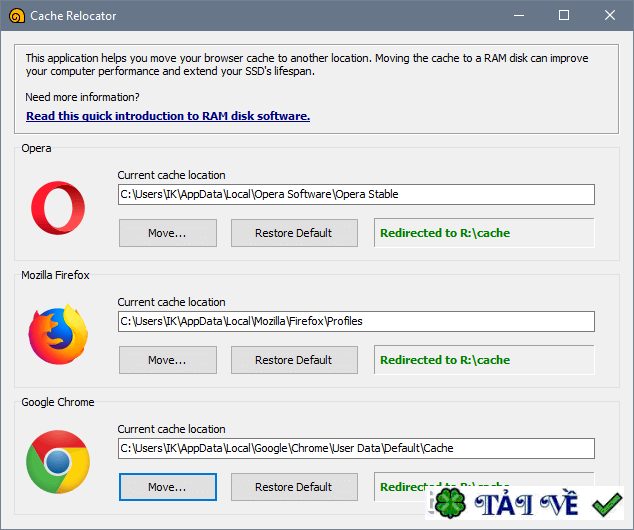Screen dimensions: 634x530
Task: Maximize the Cache Relocator window
Action: pyautogui.click(x=564, y=16)
